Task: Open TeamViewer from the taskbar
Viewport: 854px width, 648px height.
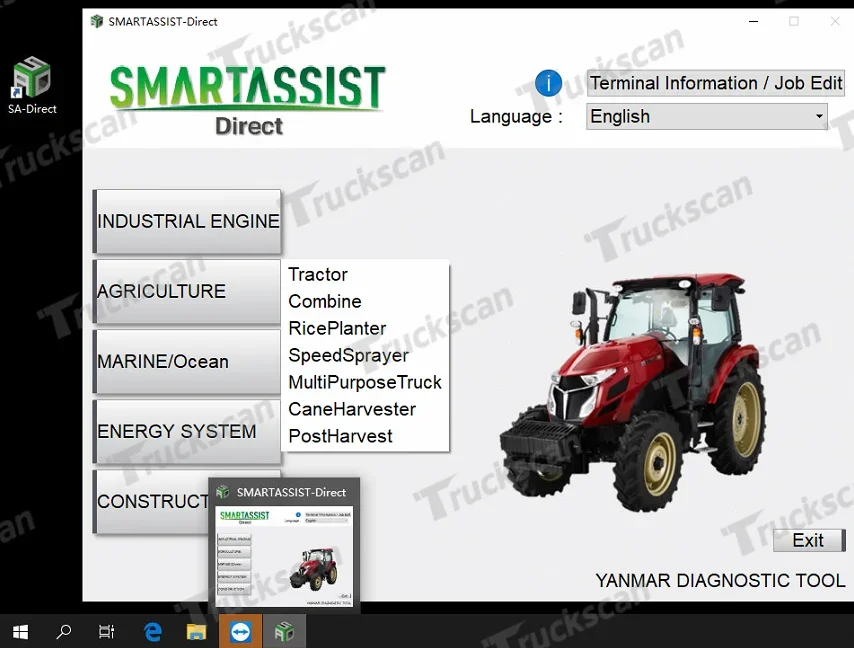Action: tap(240, 631)
